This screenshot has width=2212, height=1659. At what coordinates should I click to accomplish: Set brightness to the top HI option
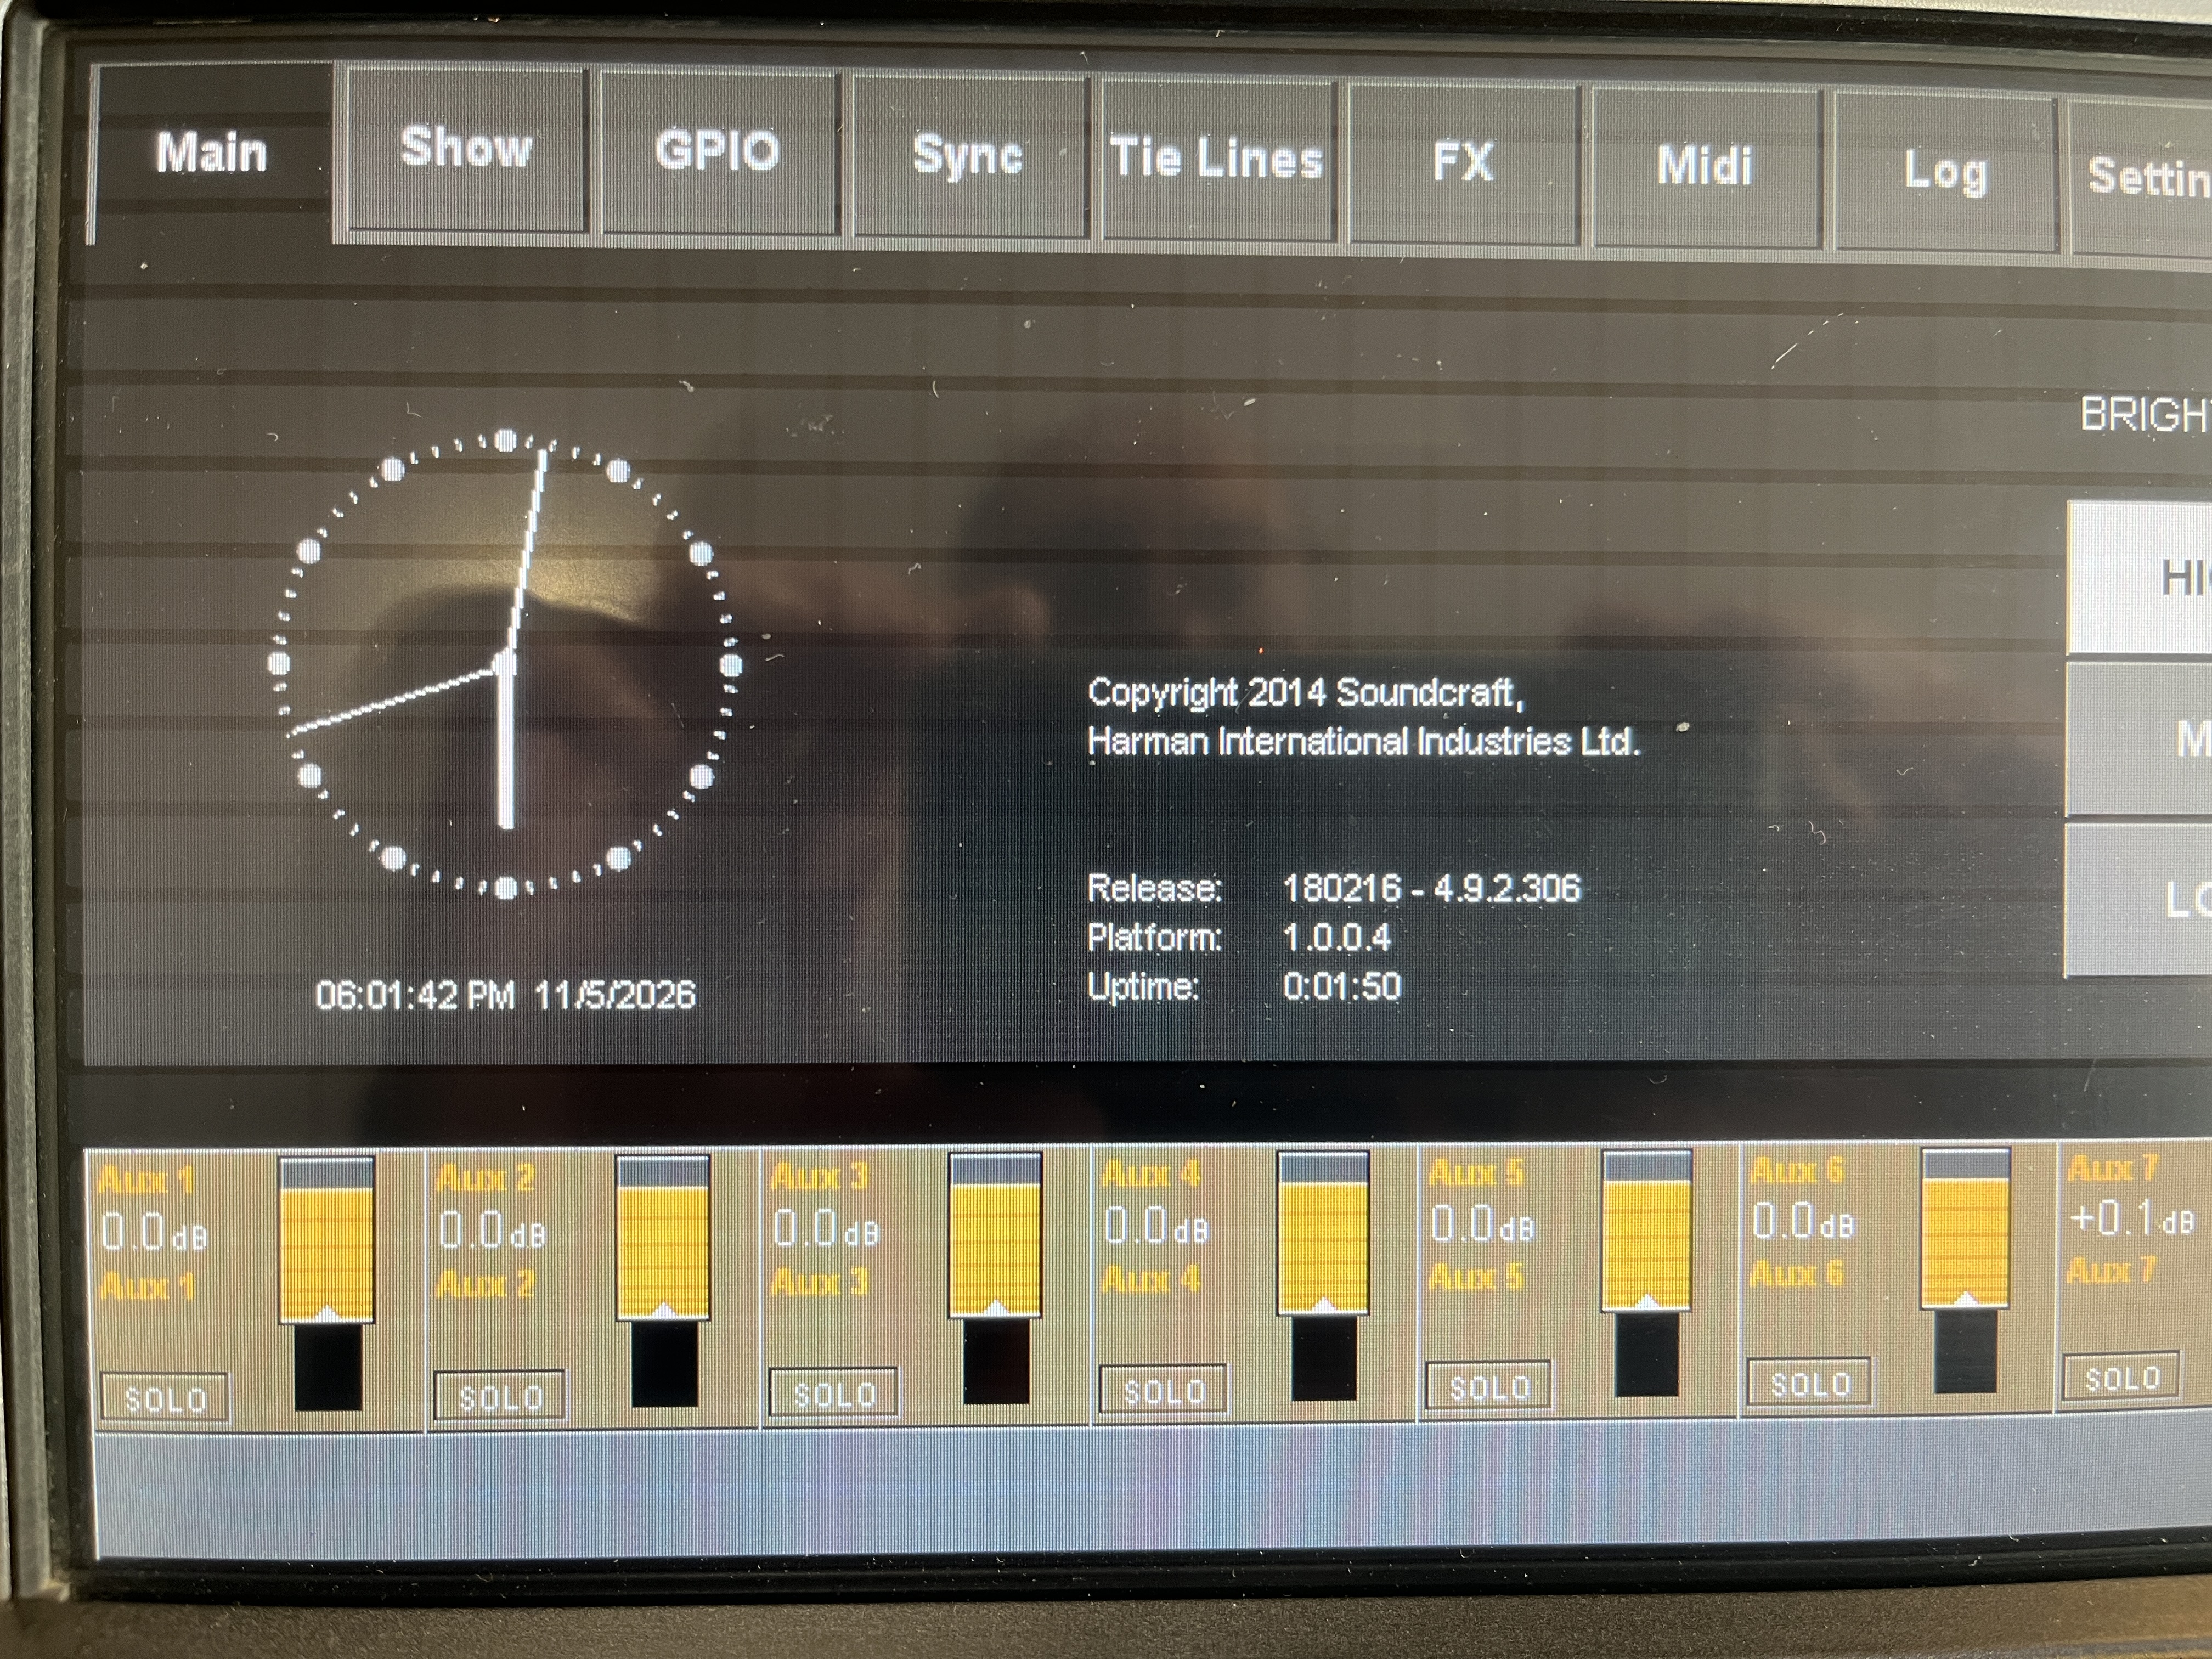click(2139, 578)
